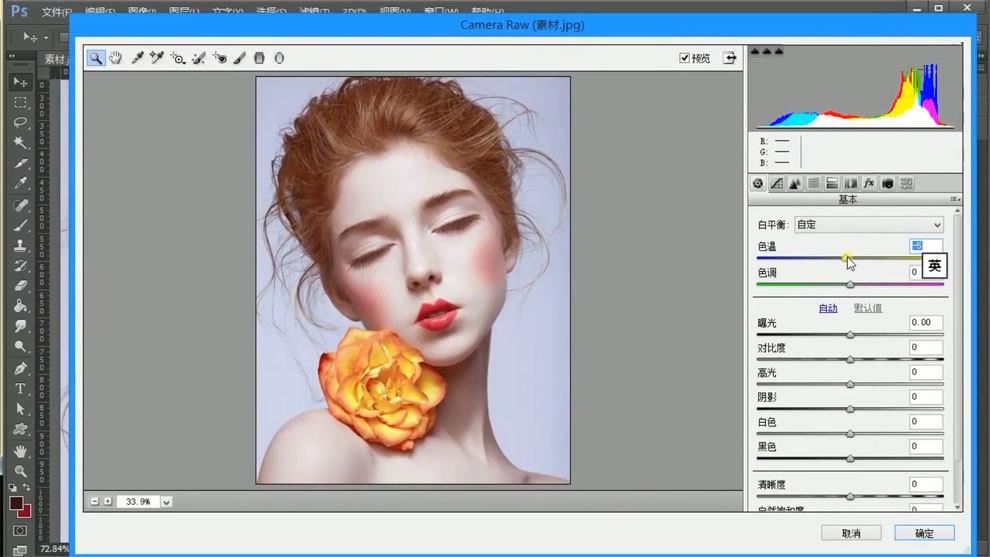Toggle full screen mode icon beside preview
This screenshot has height=557, width=990.
(730, 58)
